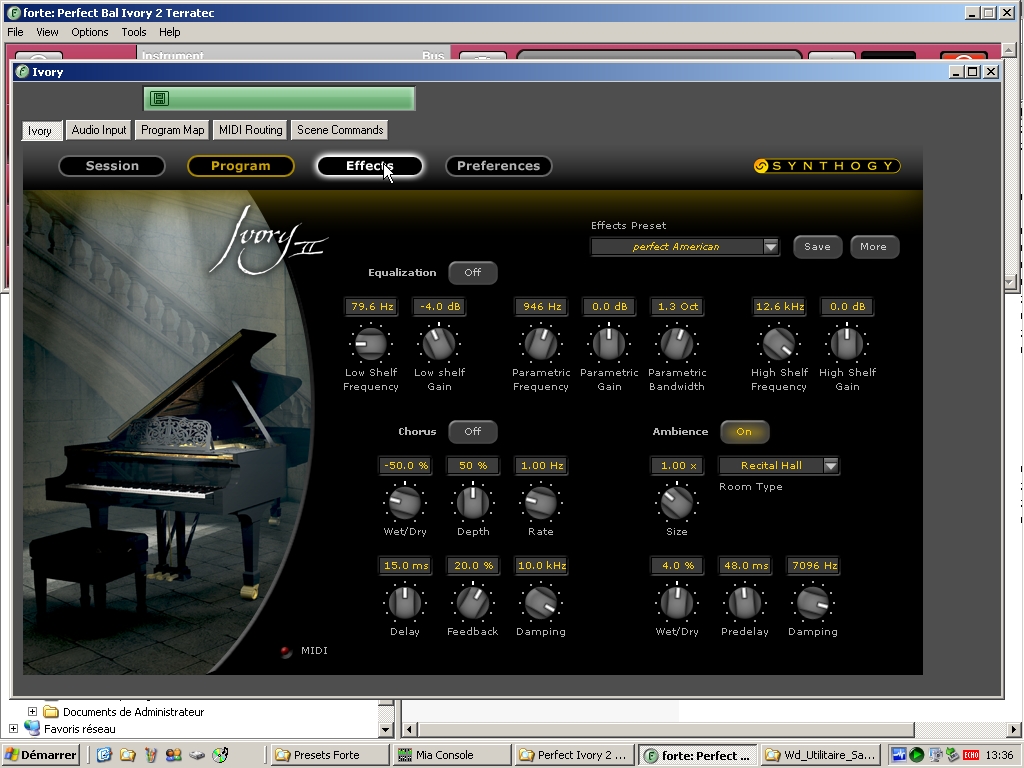
Task: Open the Effects page
Action: (370, 166)
